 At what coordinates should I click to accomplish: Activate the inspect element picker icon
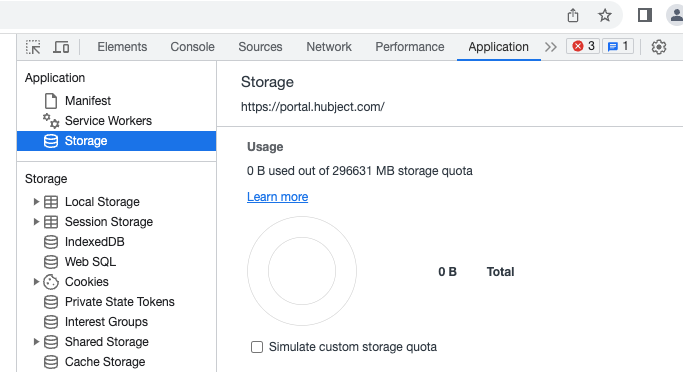(33, 47)
